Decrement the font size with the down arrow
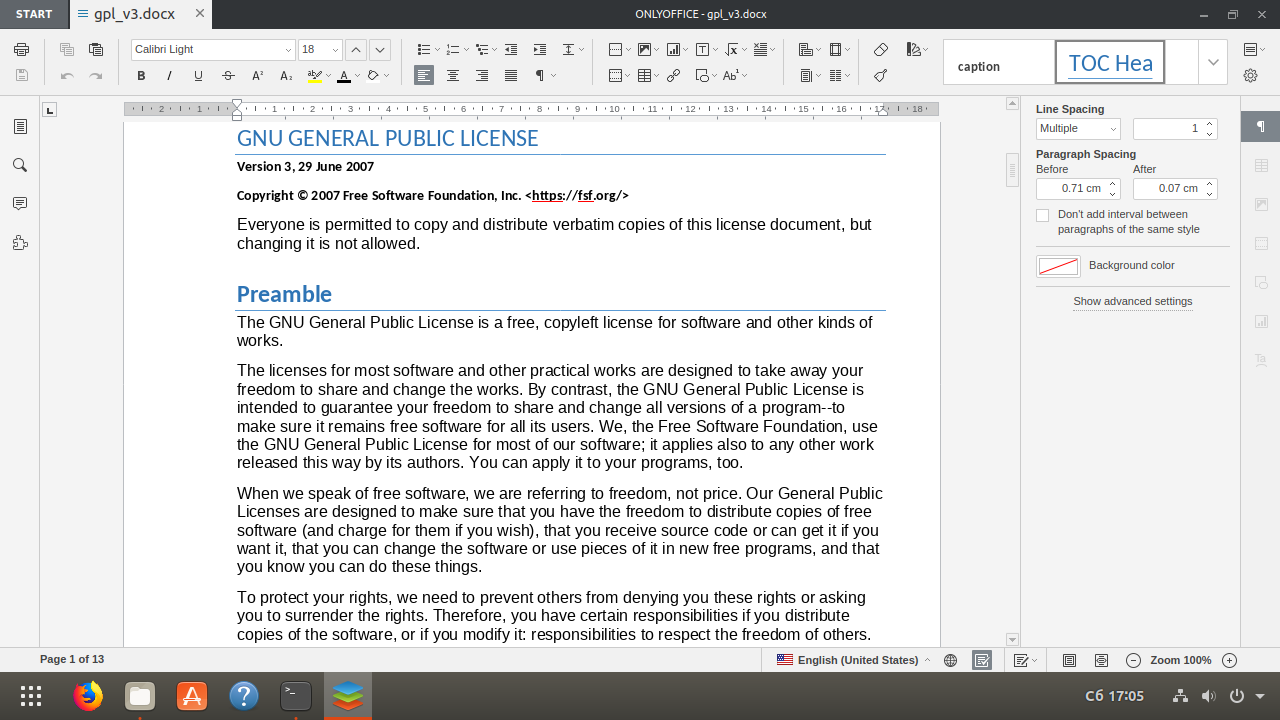This screenshot has width=1280, height=720. tap(379, 49)
